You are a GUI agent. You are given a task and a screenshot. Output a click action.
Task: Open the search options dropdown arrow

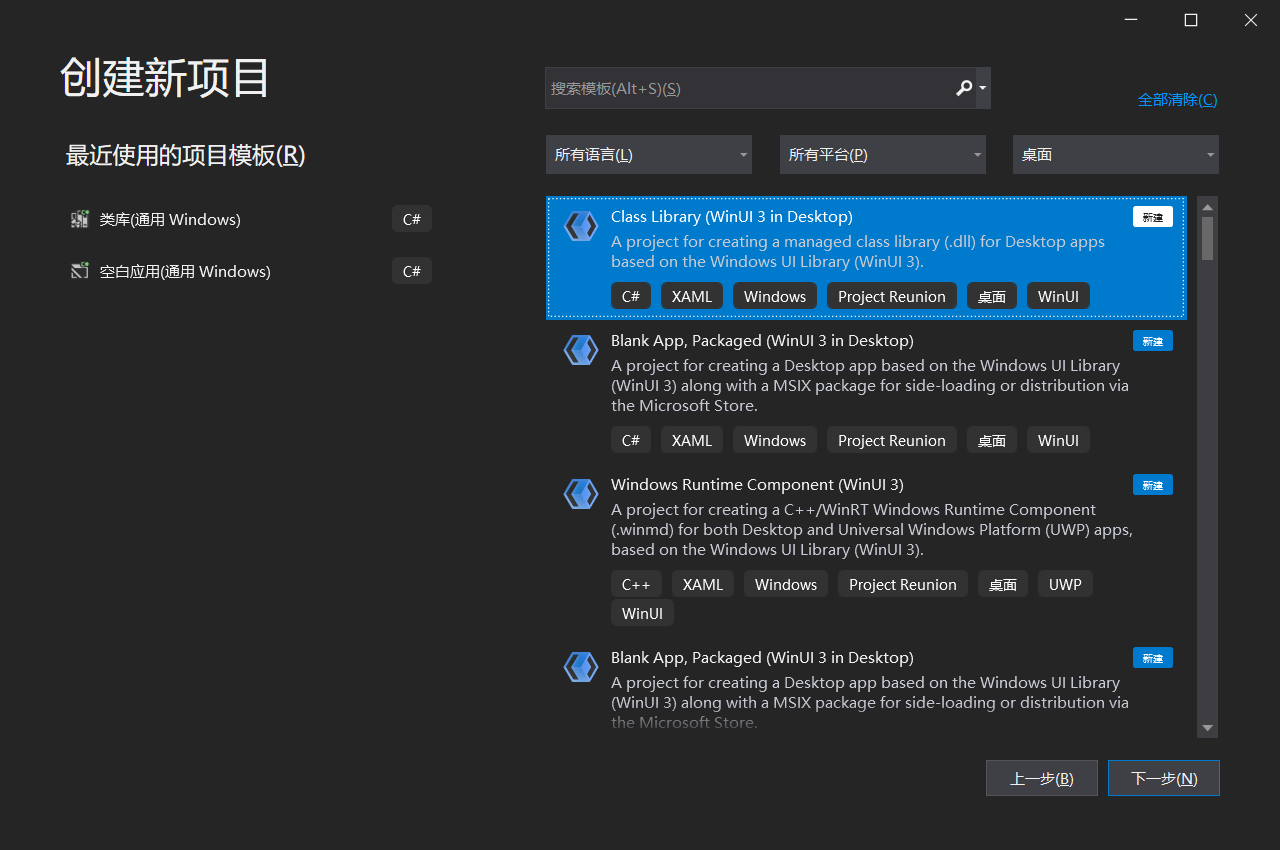[983, 88]
